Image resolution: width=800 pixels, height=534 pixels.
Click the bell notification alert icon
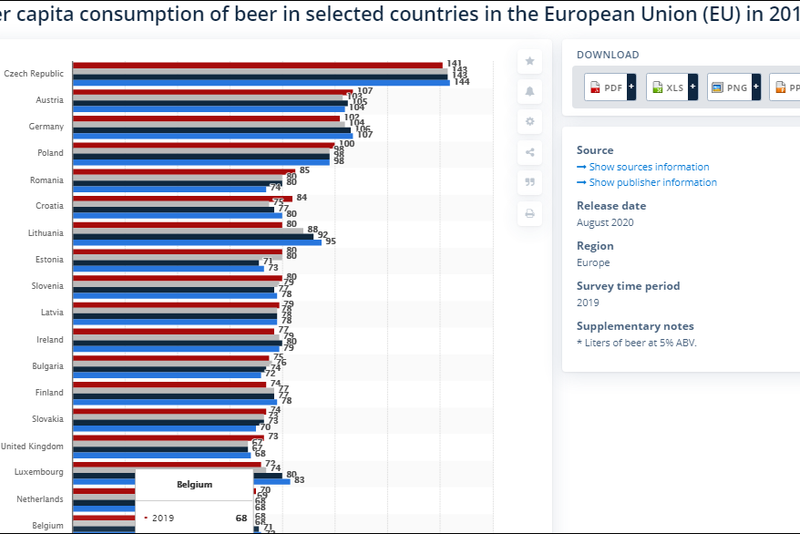(529, 91)
